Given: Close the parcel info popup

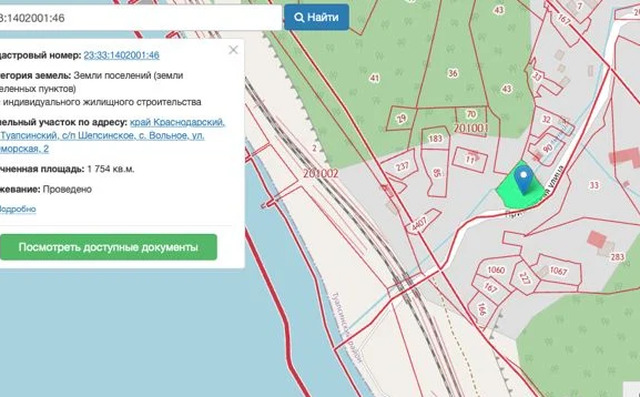Looking at the screenshot, I should tap(233, 50).
